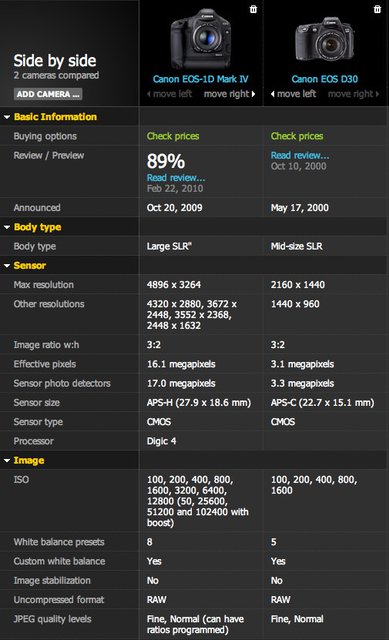Remove Canon EOS D30 with trash icon
Image resolution: width=389 pixels, height=640 pixels.
coord(378,9)
